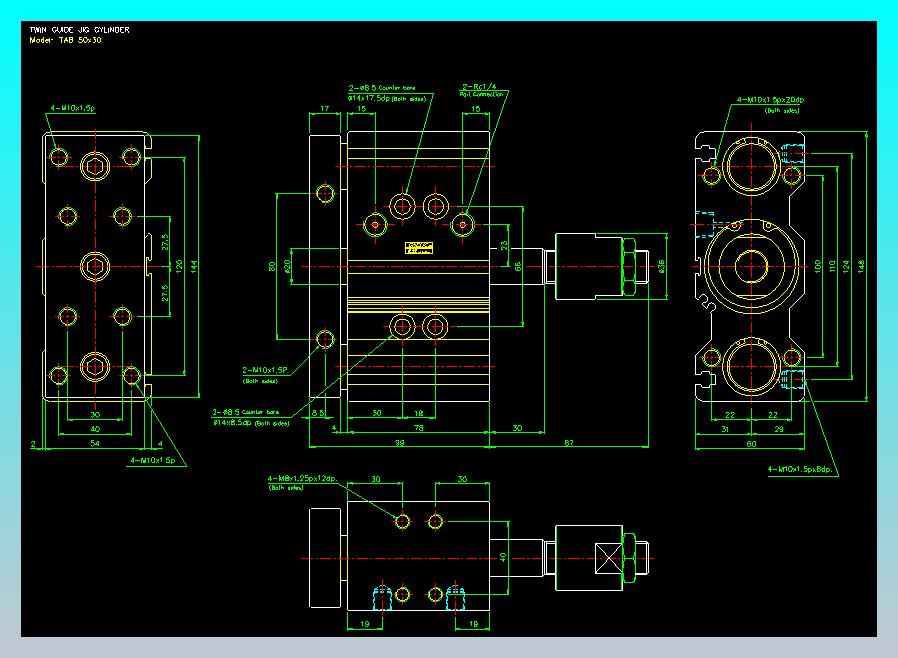
Task: Select the "Model: TAB 50x30" label
Action: coord(66,40)
